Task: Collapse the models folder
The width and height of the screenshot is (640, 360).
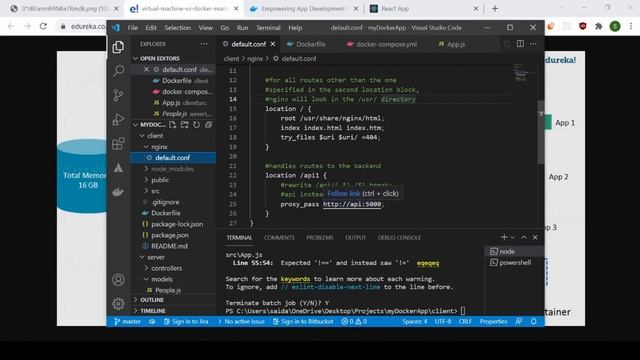Action: point(162,279)
